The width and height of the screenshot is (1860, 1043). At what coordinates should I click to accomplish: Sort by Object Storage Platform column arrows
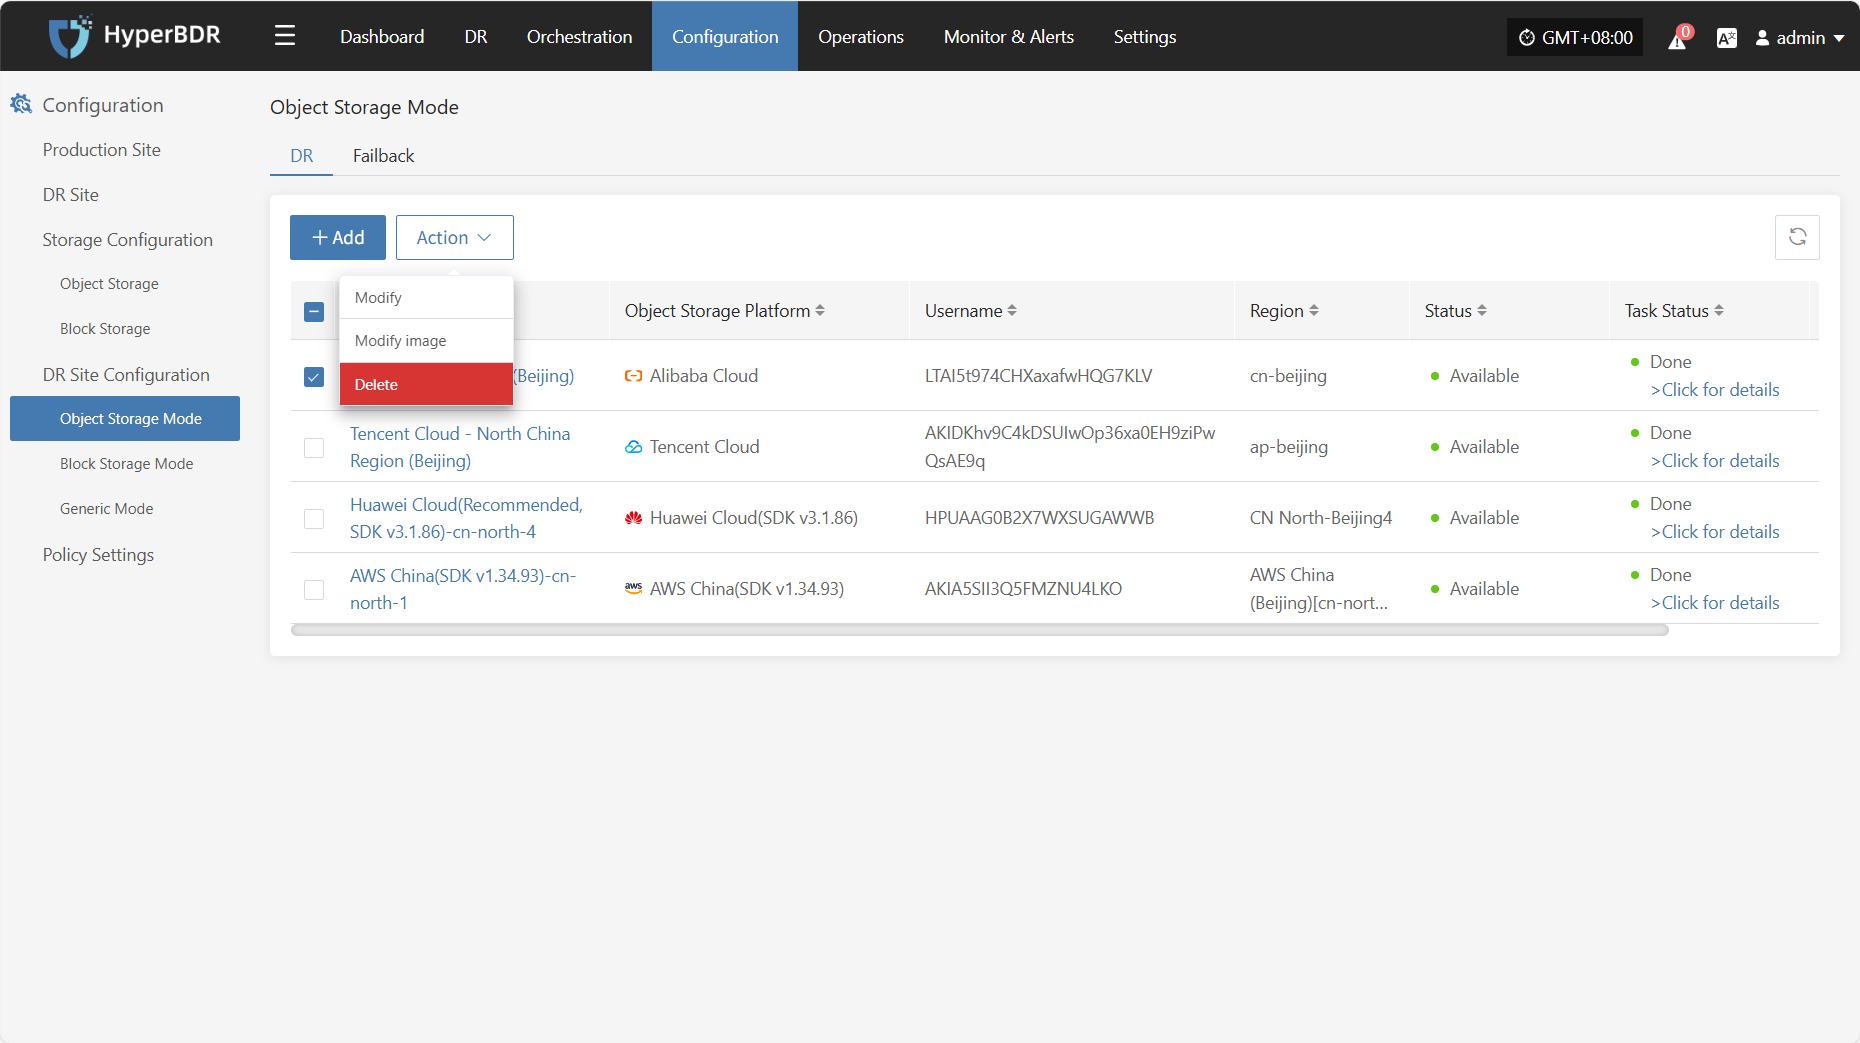820,311
